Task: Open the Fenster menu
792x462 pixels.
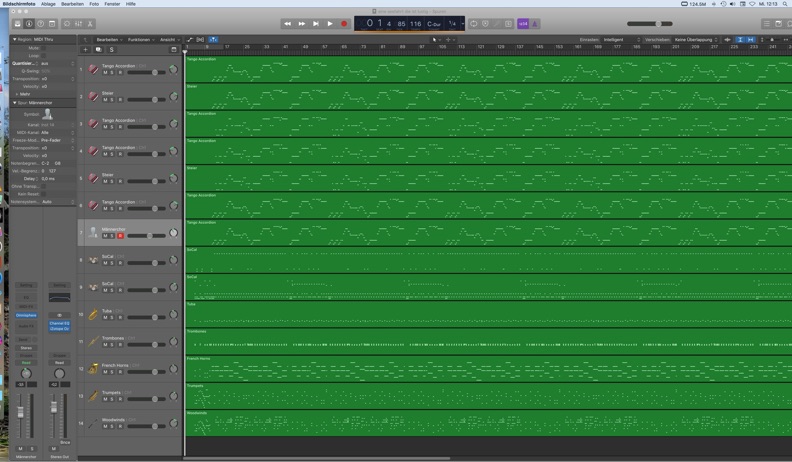Action: click(112, 4)
